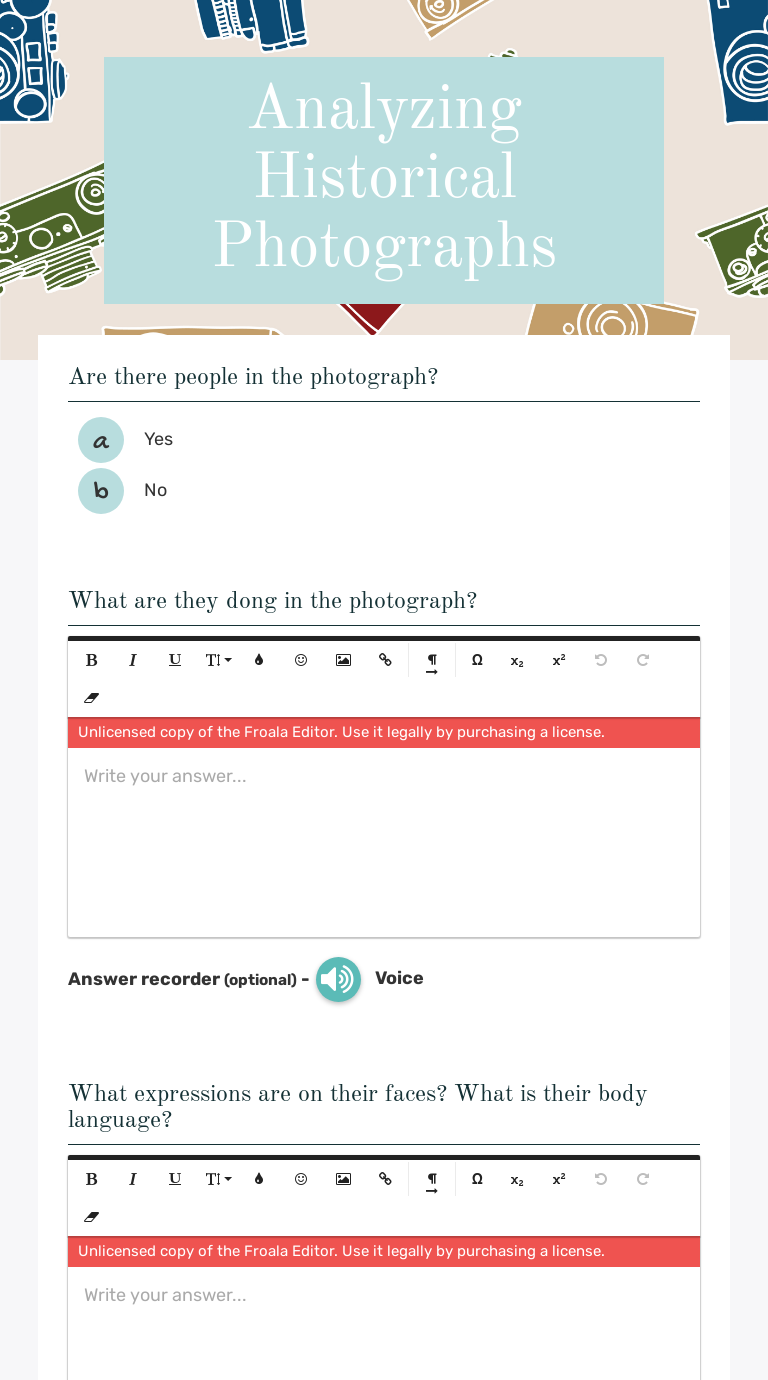Image resolution: width=768 pixels, height=1380 pixels.
Task: Open font size dropdown in first editor
Action: (217, 660)
